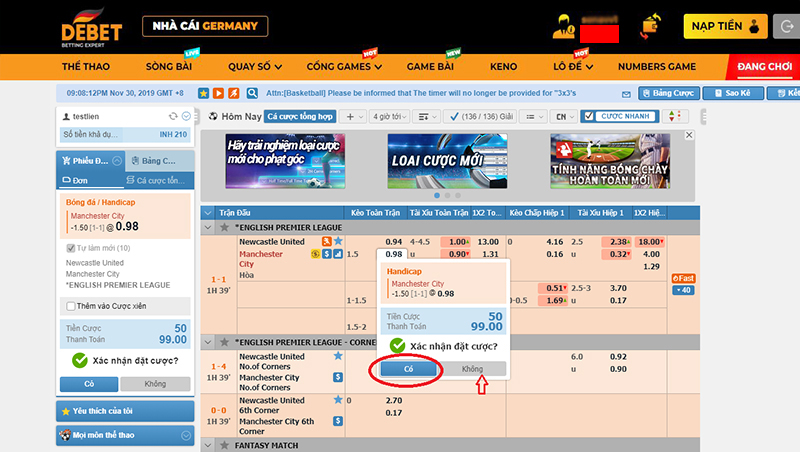The image size is (800, 452).
Task: Click the blue chart icon beside Manchester
Action: [x=338, y=254]
